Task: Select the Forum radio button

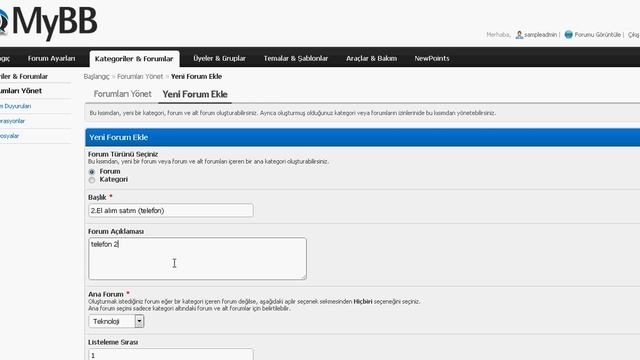Action: coord(92,172)
